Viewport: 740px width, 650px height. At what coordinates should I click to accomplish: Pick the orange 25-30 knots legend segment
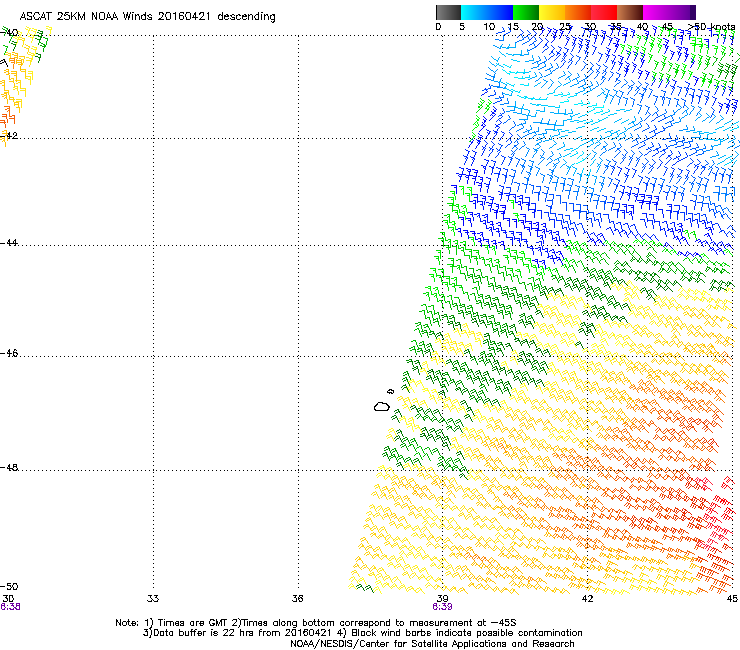(x=578, y=12)
